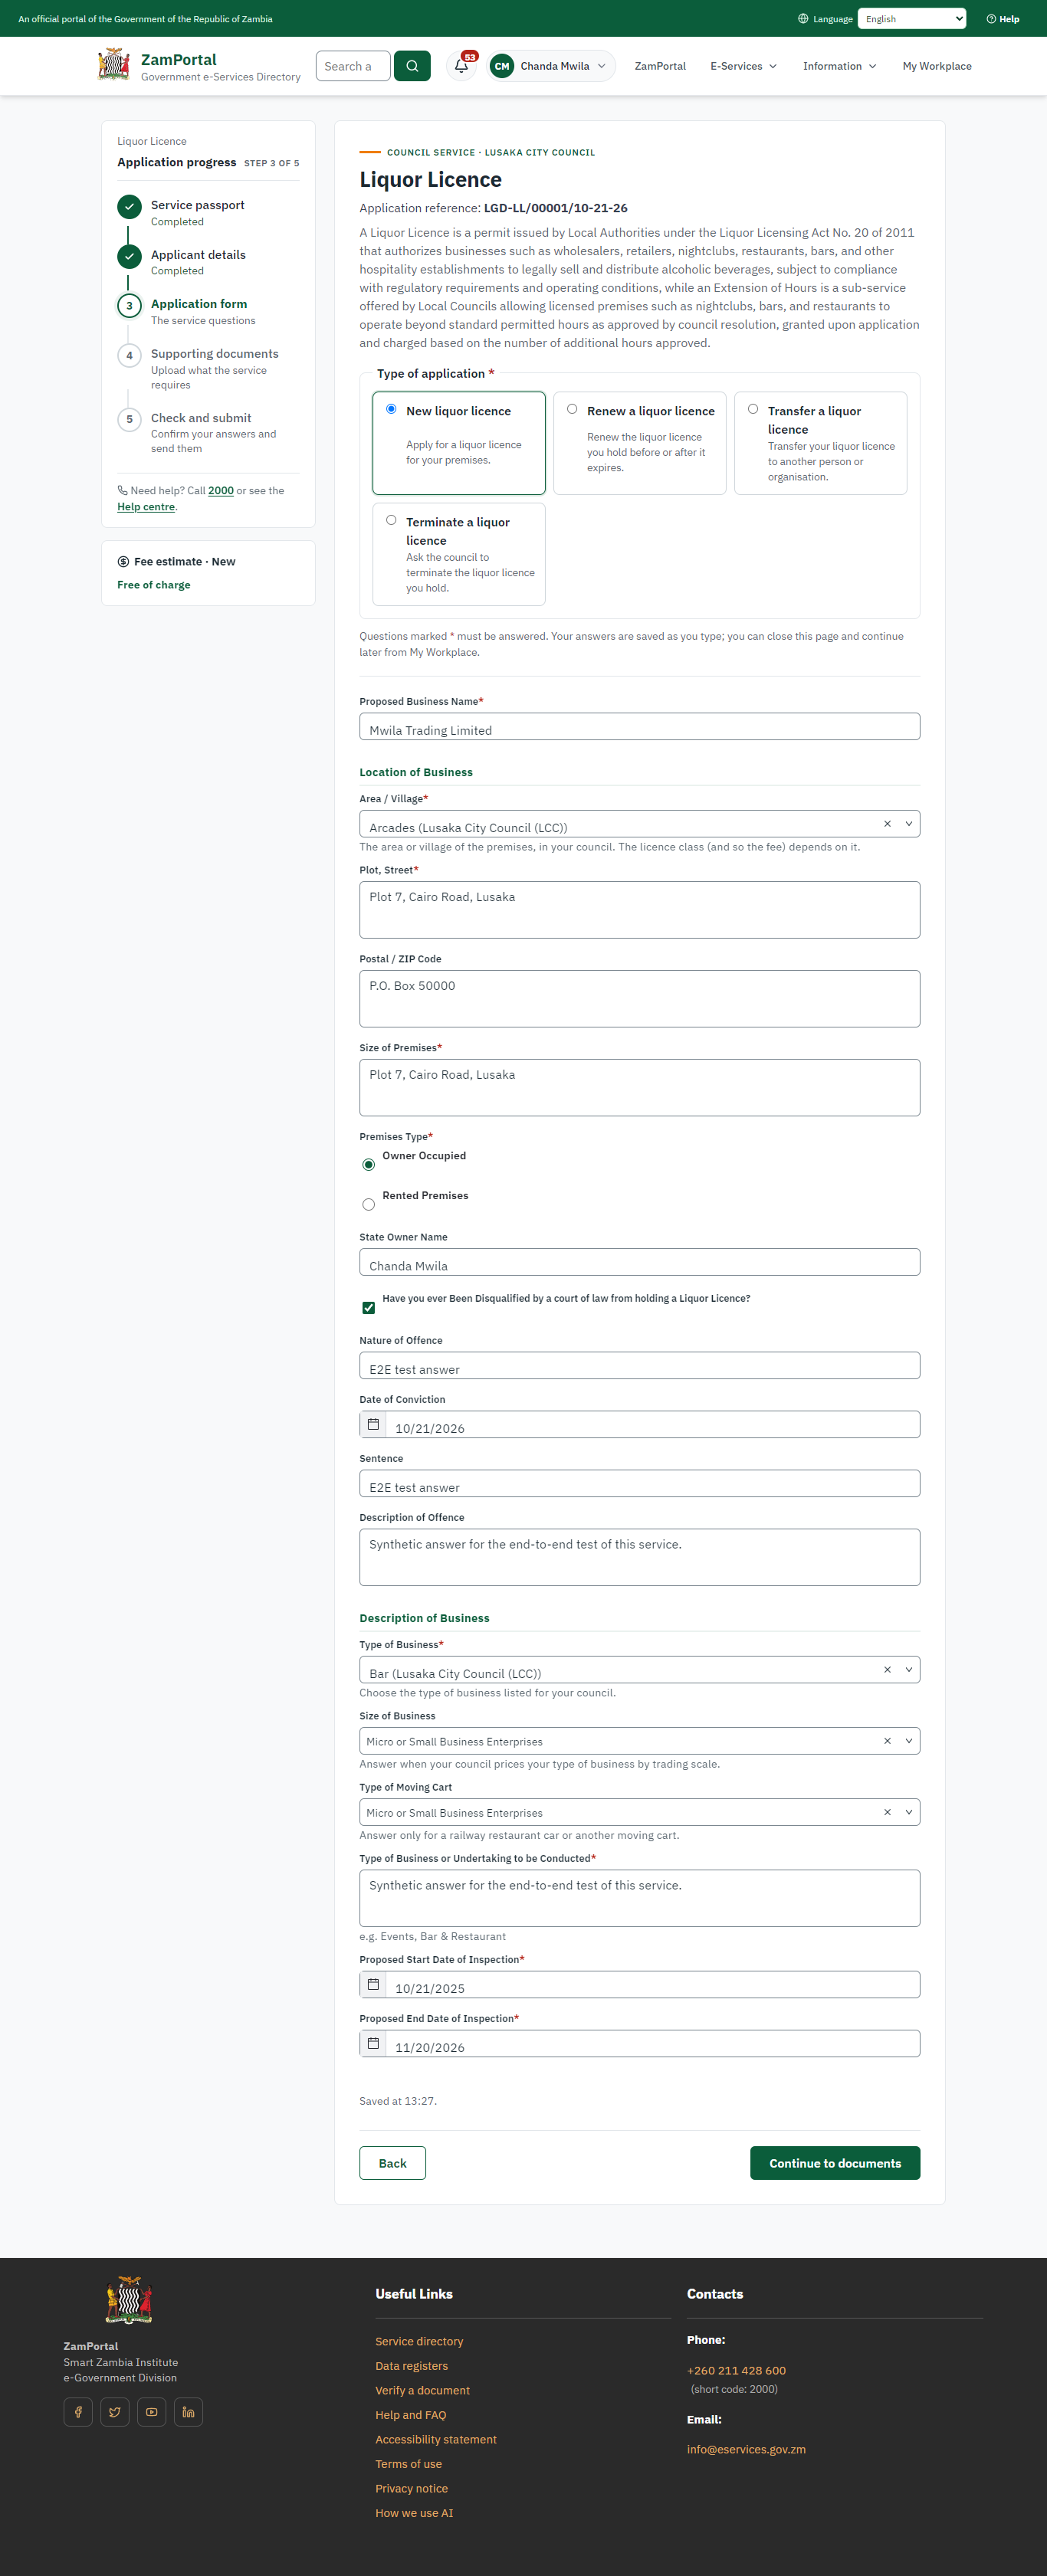Viewport: 1047px width, 2576px height.
Task: Click the Help question mark icon
Action: 991,19
